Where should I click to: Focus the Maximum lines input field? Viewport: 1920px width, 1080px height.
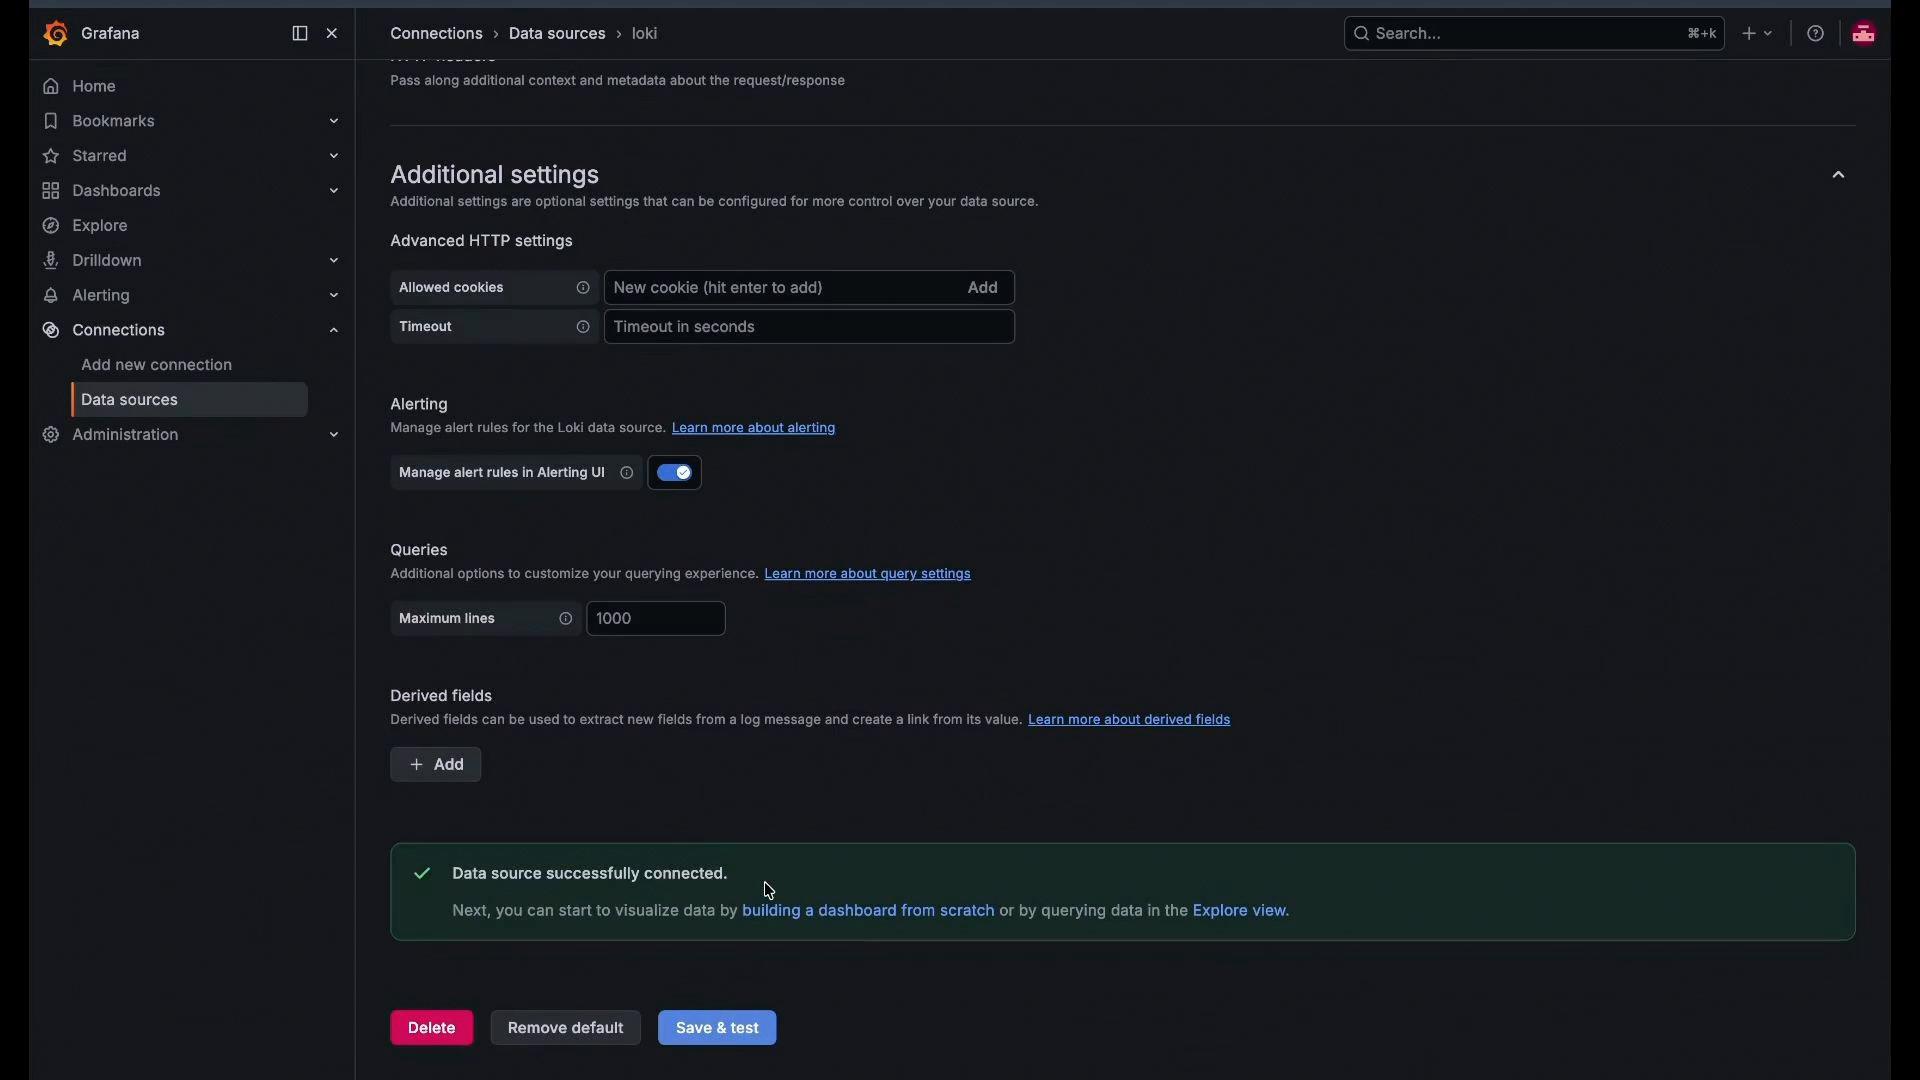(x=656, y=620)
